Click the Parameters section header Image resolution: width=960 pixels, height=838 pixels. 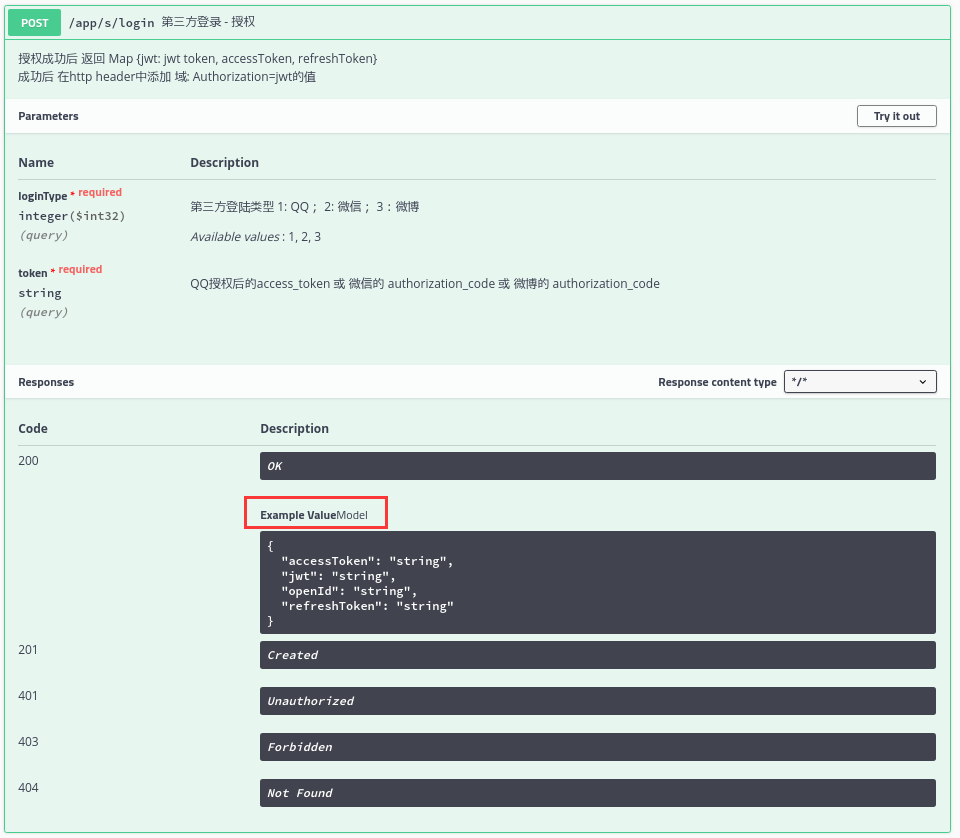tap(48, 116)
